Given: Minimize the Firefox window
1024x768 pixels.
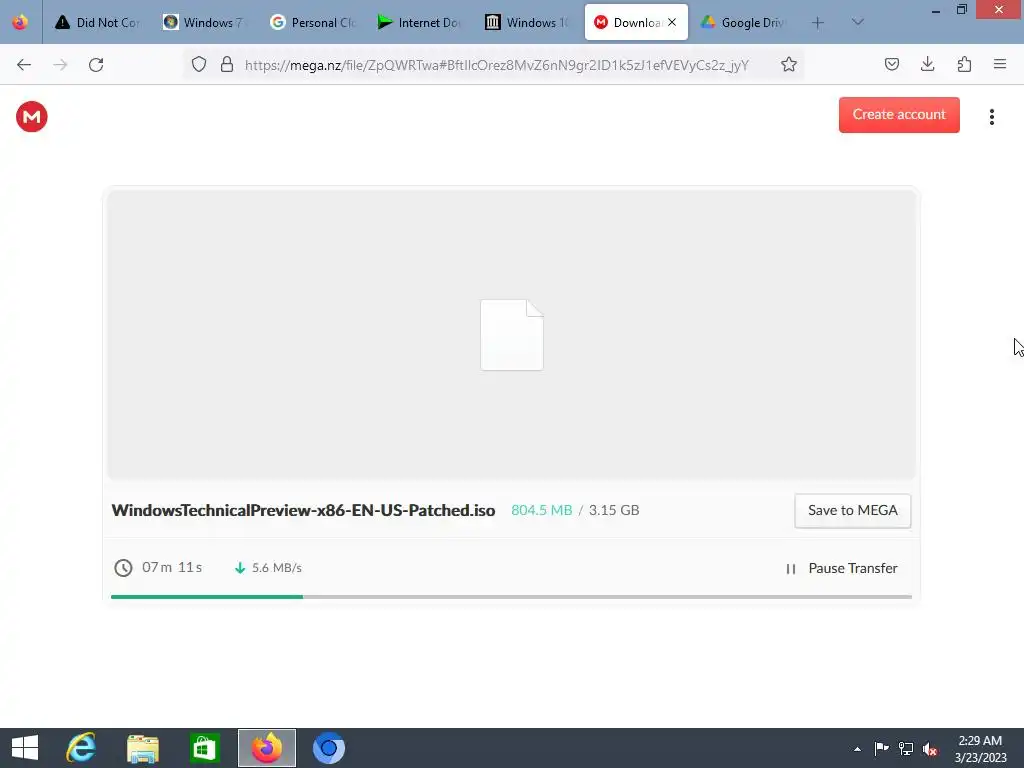Looking at the screenshot, I should click(935, 10).
